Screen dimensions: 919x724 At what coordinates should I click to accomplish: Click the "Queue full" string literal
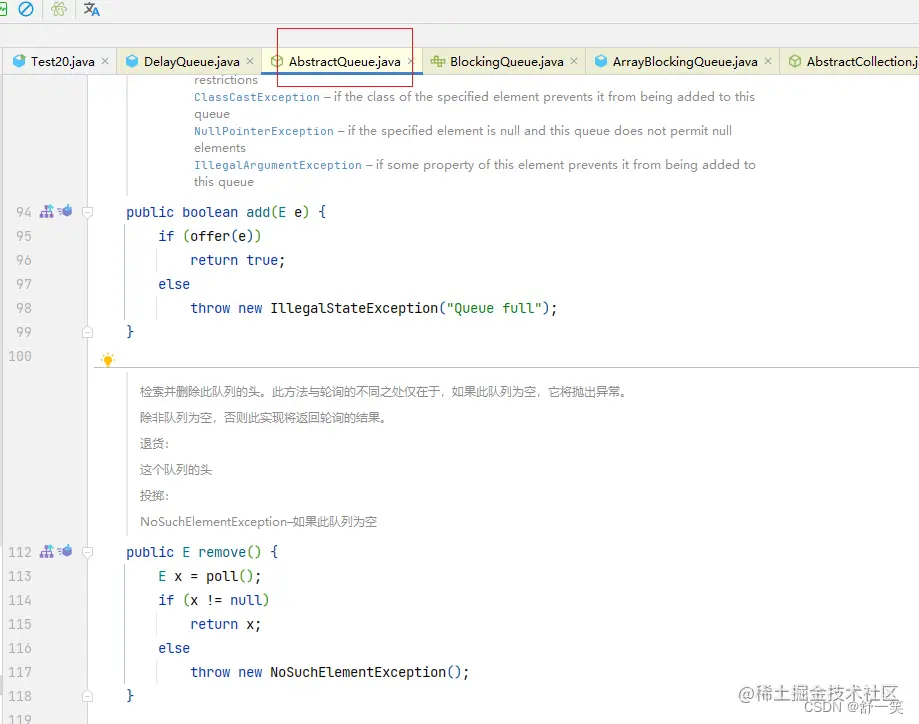pos(493,308)
